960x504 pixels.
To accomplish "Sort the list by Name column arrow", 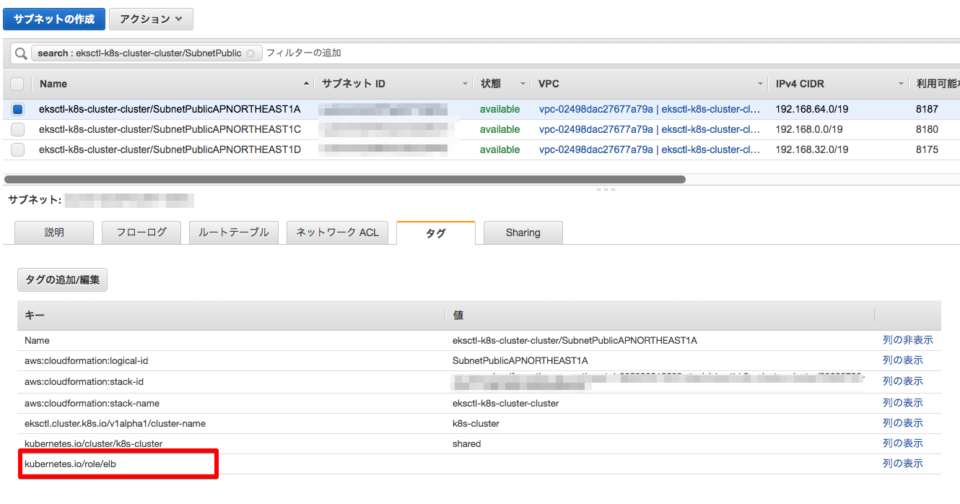I will [306, 83].
